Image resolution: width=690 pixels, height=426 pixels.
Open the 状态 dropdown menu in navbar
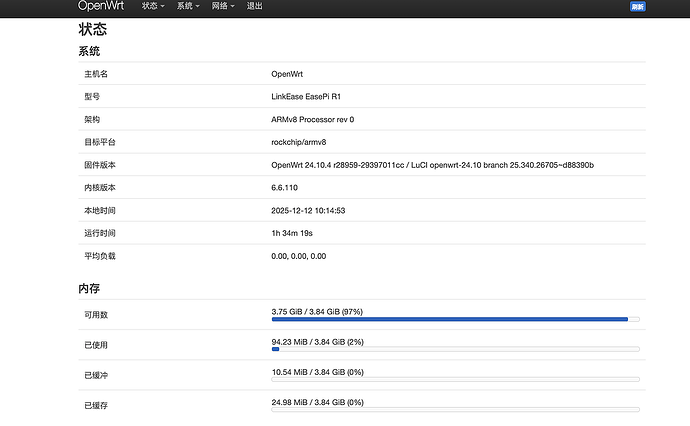point(153,6)
